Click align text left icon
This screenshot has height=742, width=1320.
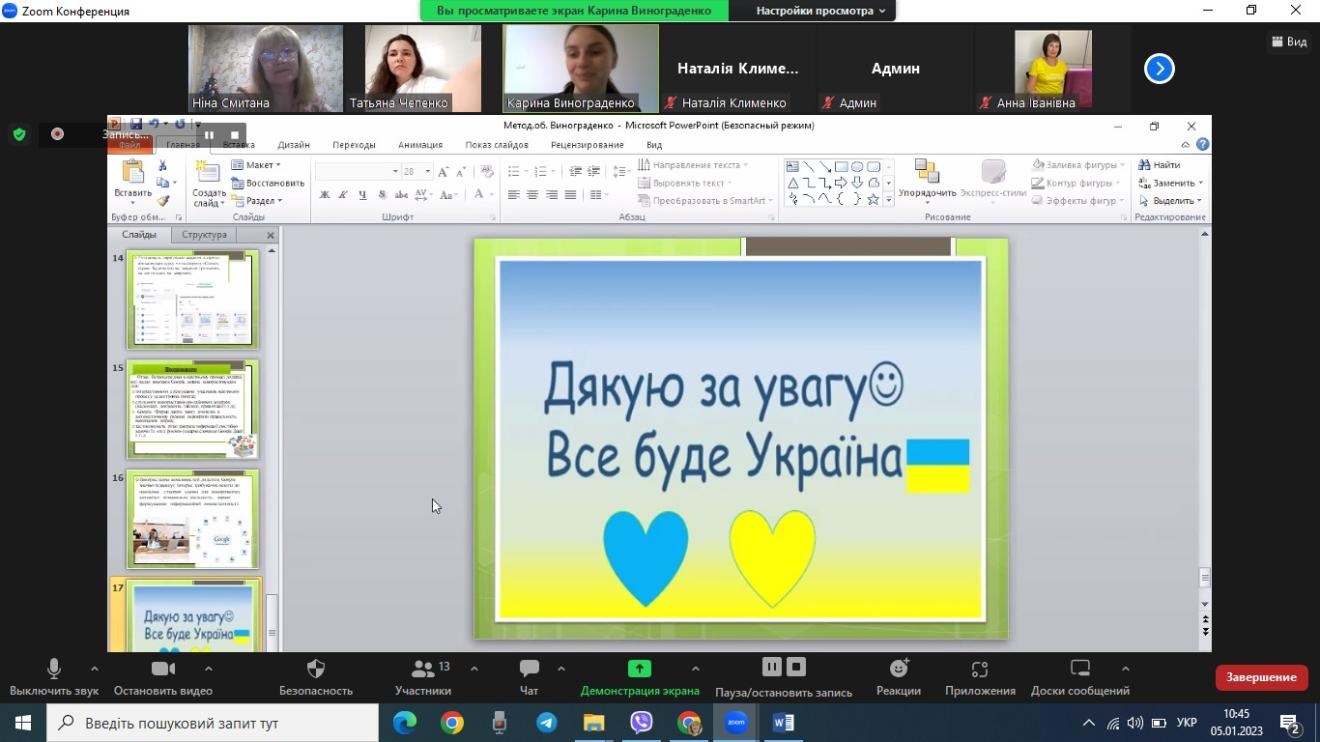(513, 195)
